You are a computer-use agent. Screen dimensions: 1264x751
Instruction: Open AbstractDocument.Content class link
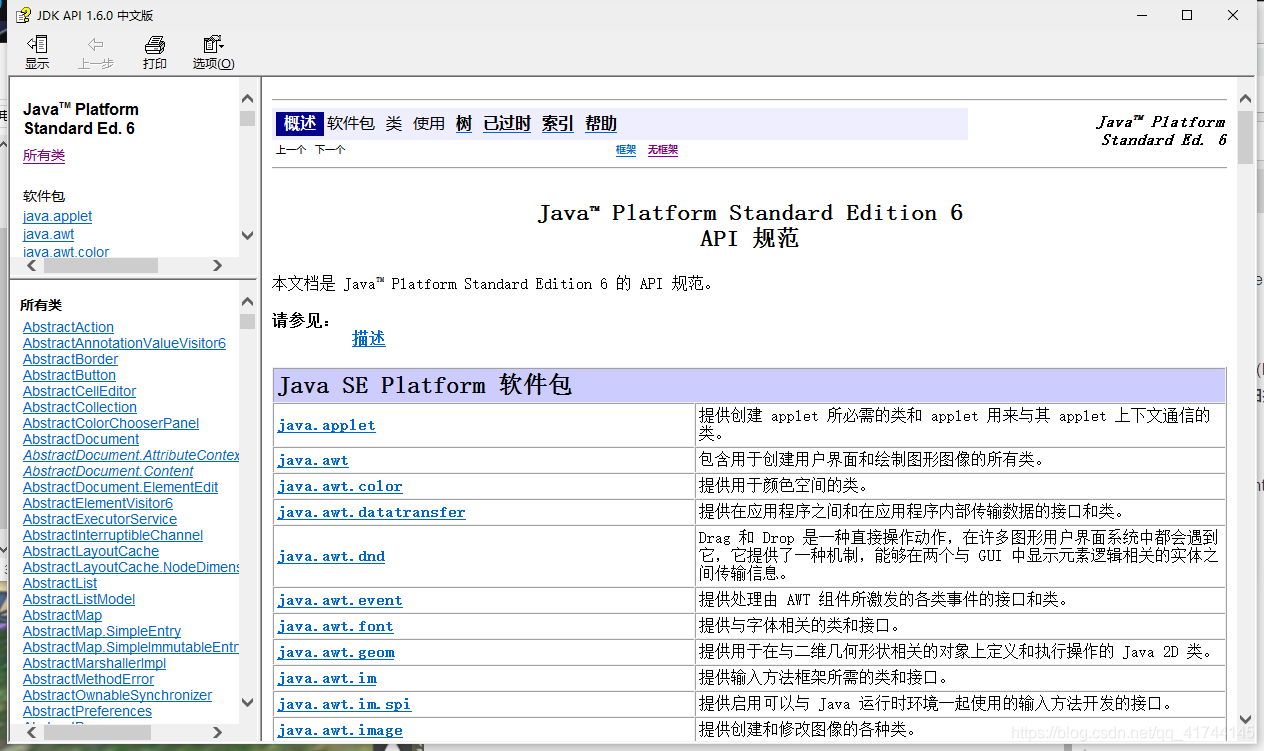coord(108,471)
